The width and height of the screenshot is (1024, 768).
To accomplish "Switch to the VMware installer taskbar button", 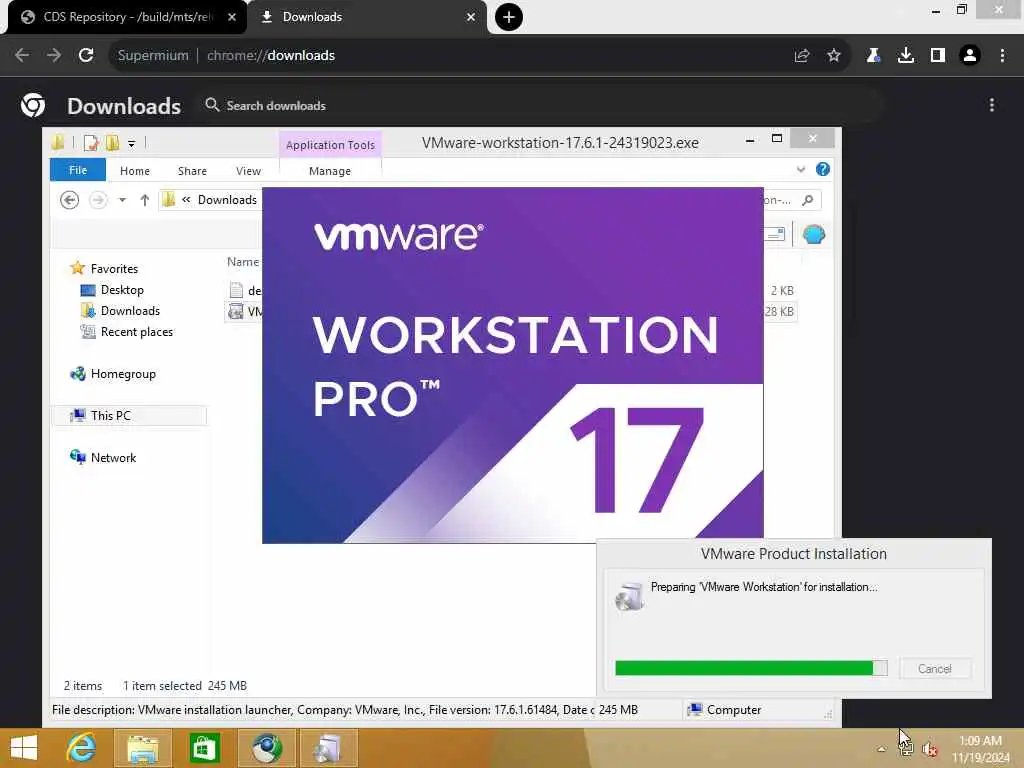I will pos(328,748).
